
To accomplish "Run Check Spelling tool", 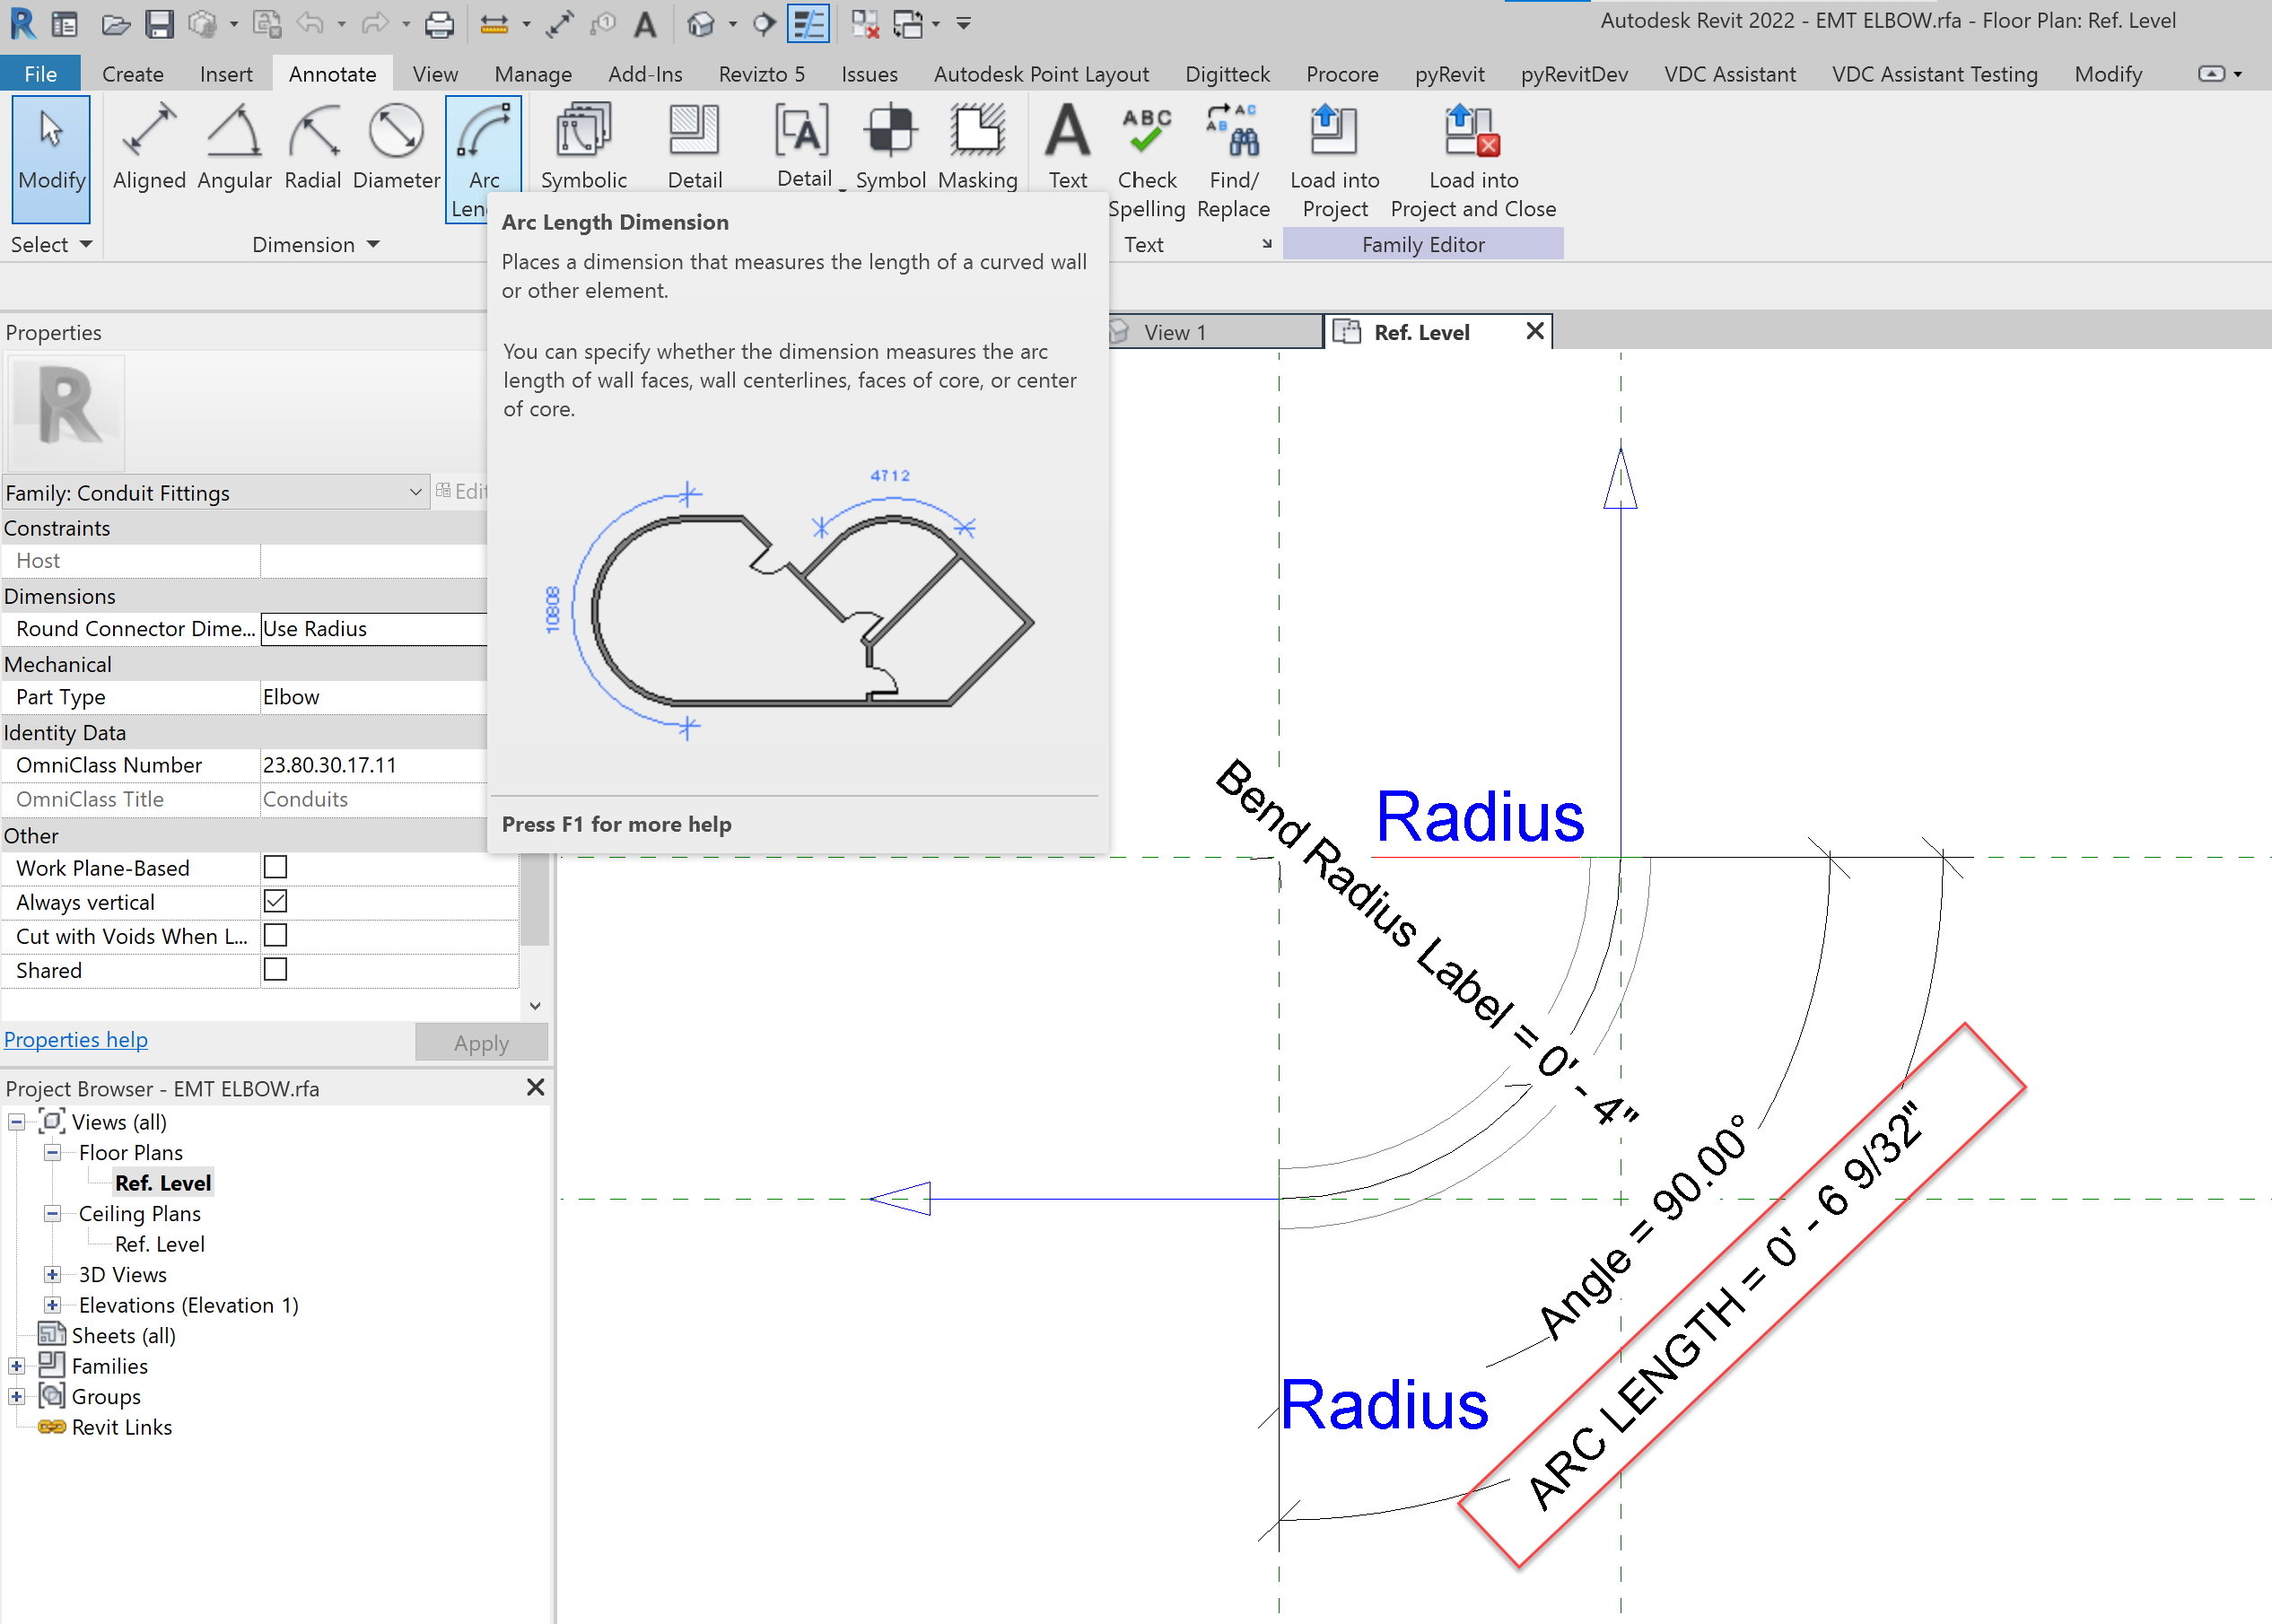I will click(1146, 160).
